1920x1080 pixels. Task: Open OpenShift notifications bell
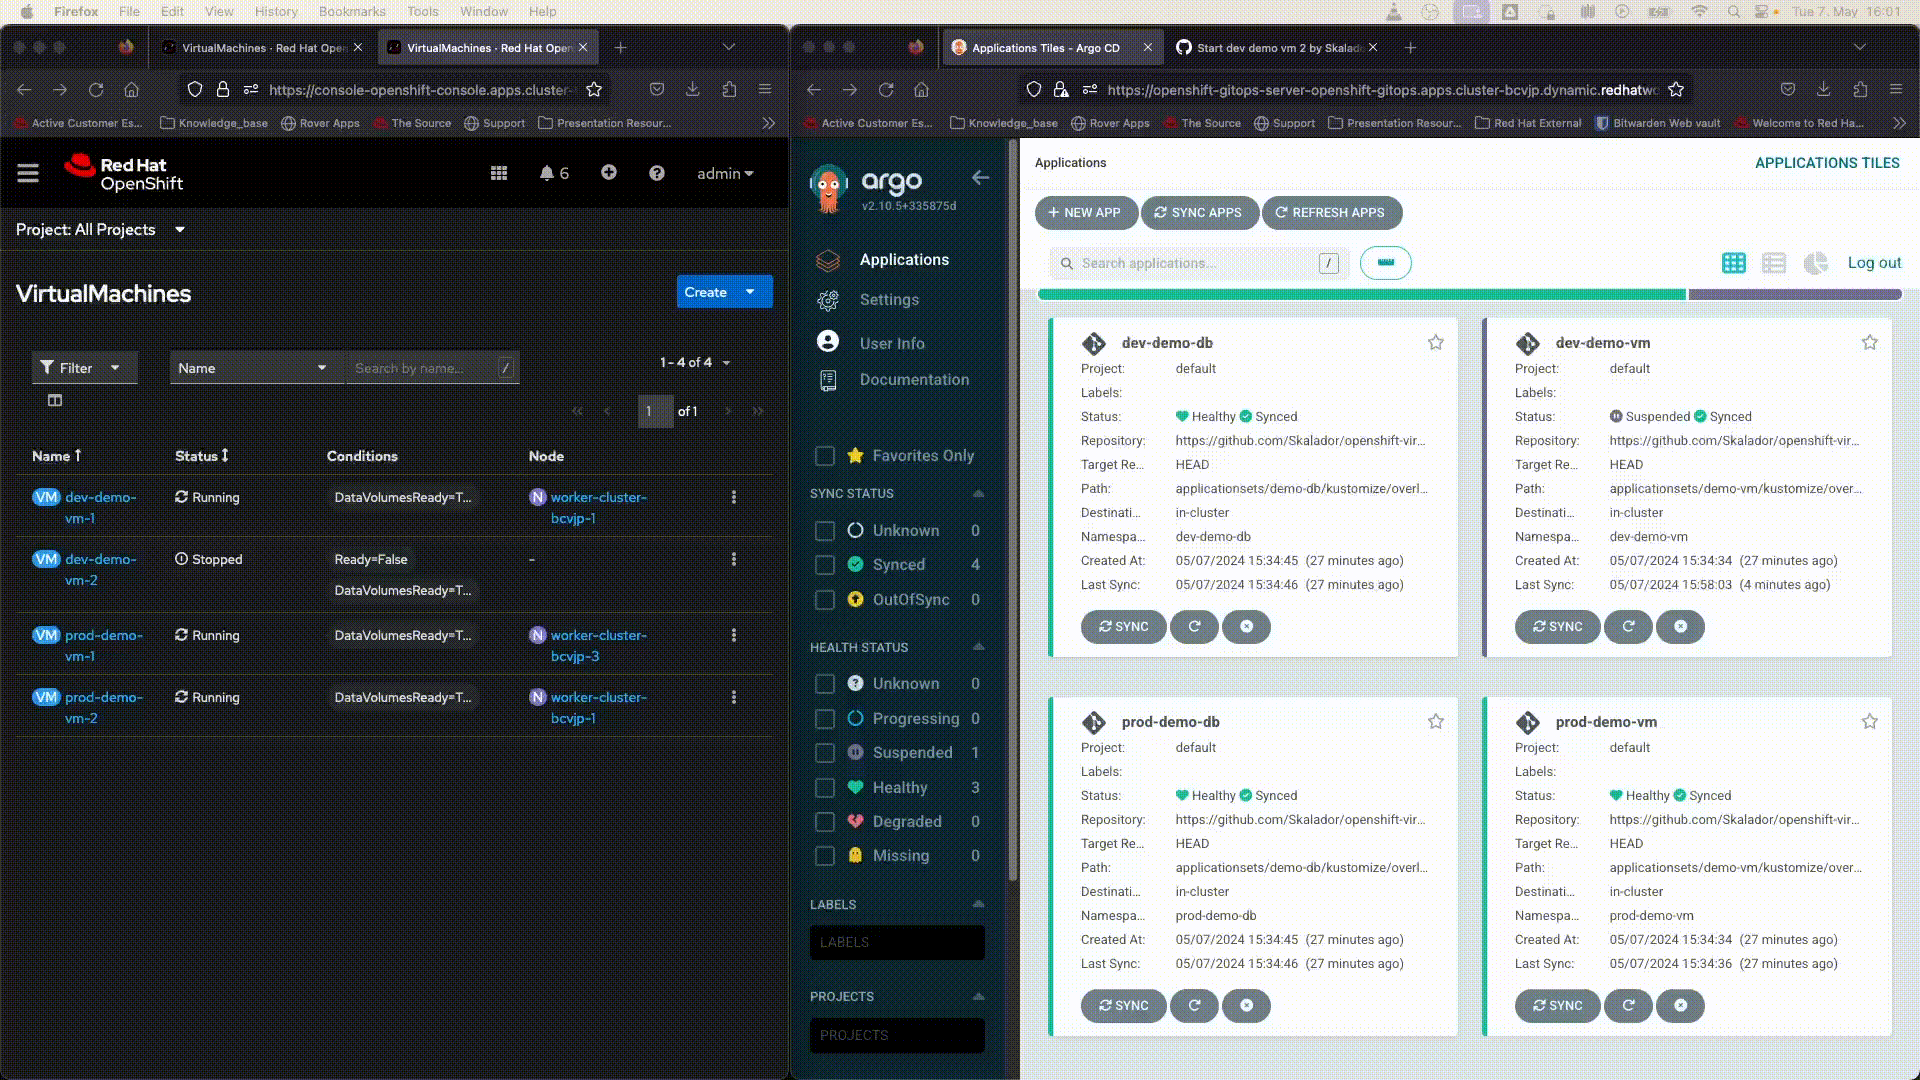pyautogui.click(x=547, y=174)
